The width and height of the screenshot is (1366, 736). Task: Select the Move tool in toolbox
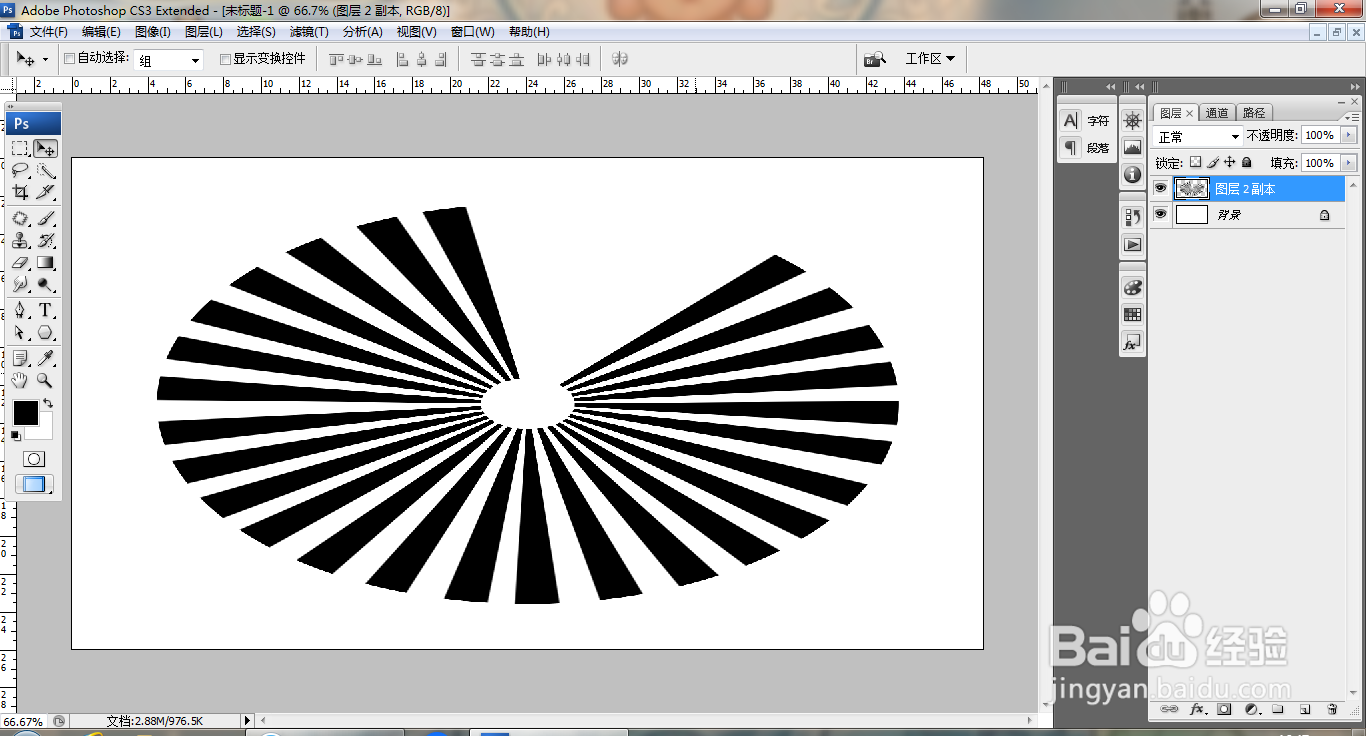click(x=45, y=148)
